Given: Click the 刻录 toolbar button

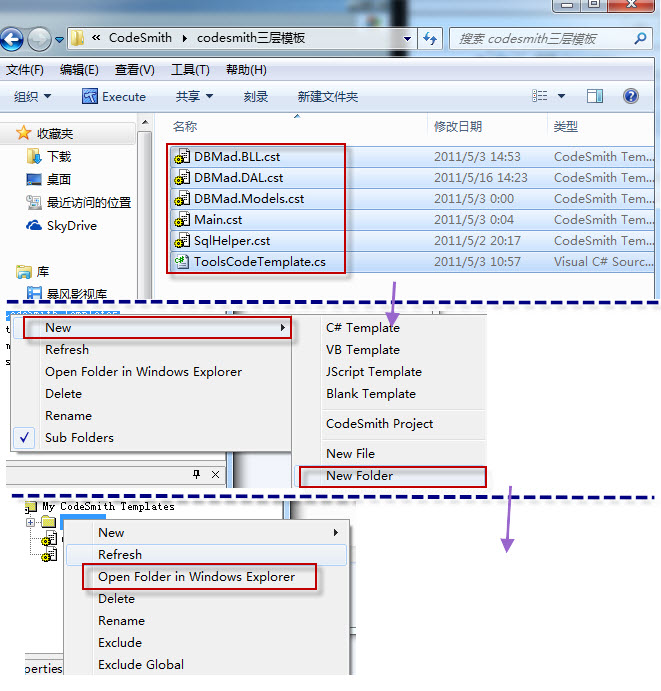Looking at the screenshot, I should tap(256, 96).
